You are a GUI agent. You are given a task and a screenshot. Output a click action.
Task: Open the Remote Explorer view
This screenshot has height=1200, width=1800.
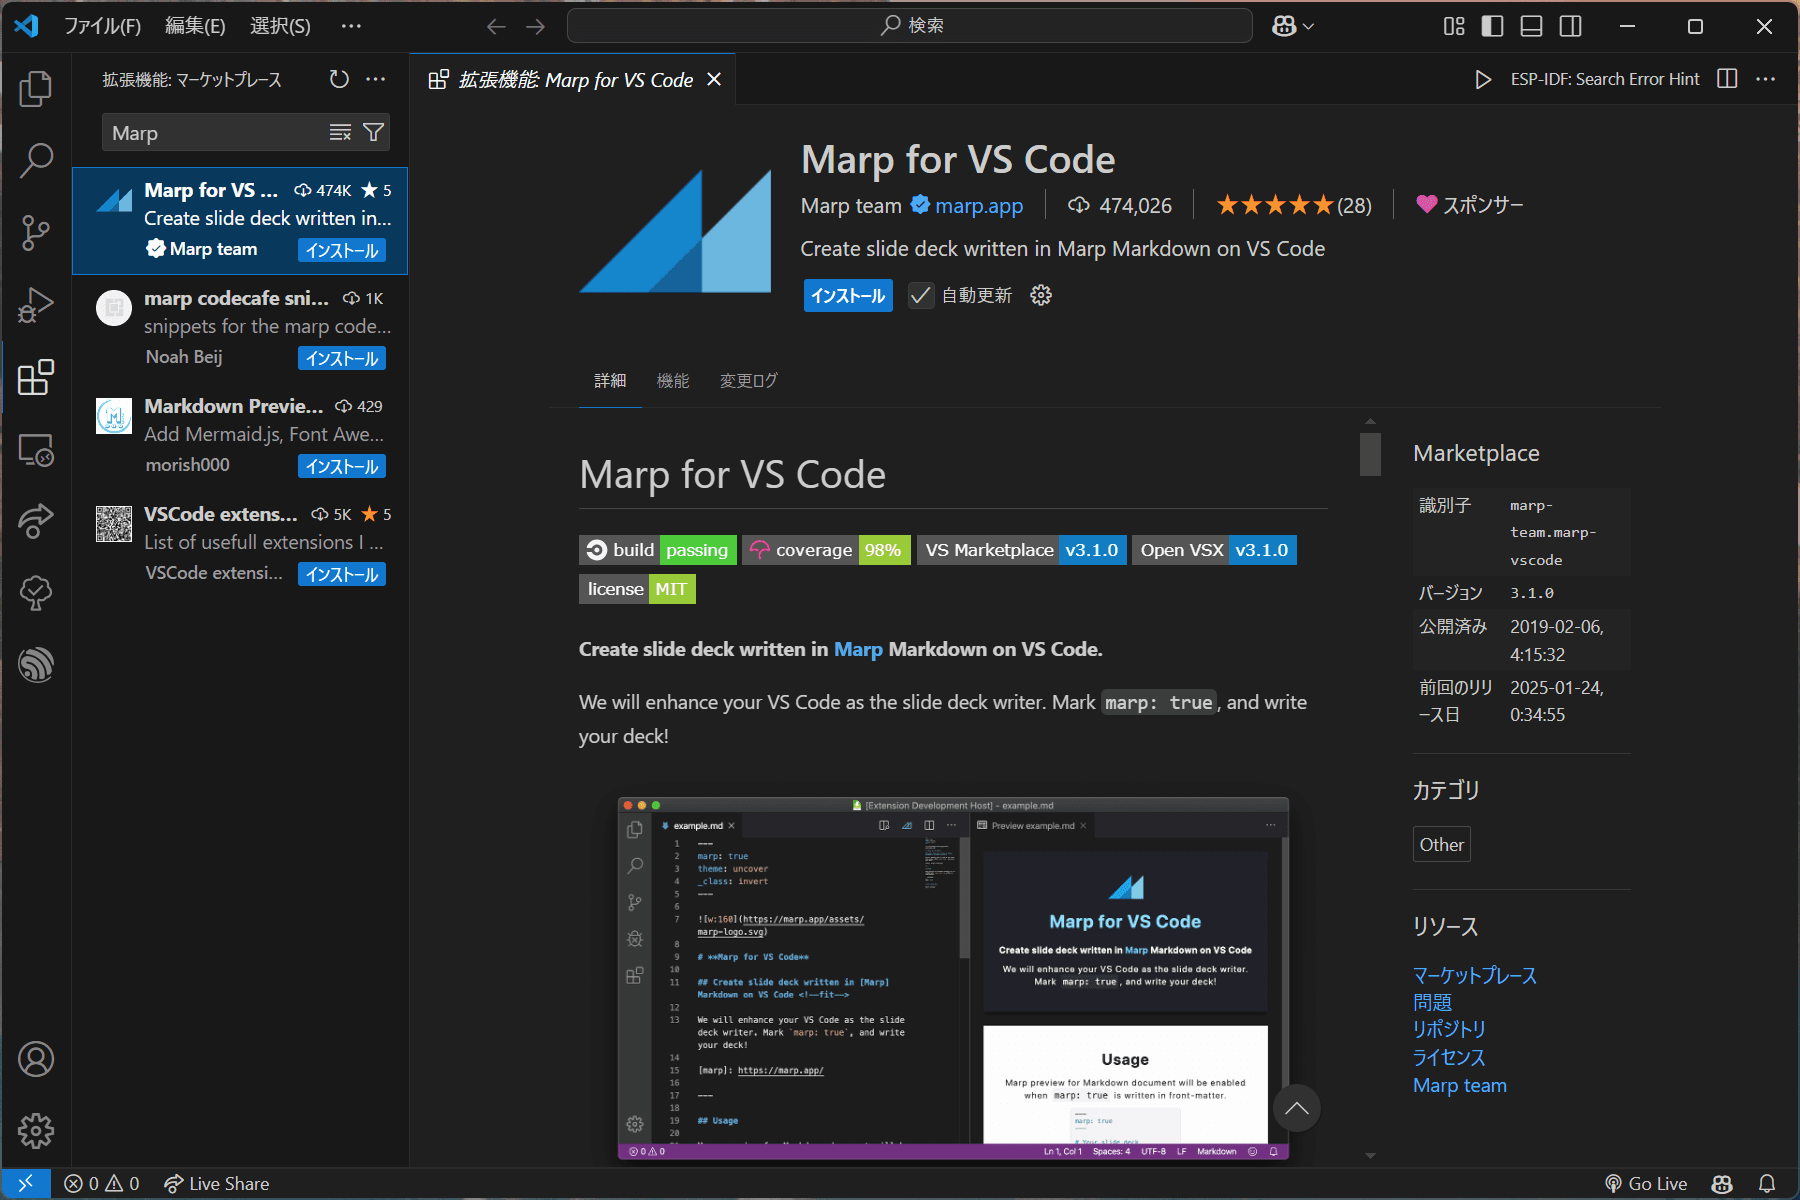coord(36,450)
